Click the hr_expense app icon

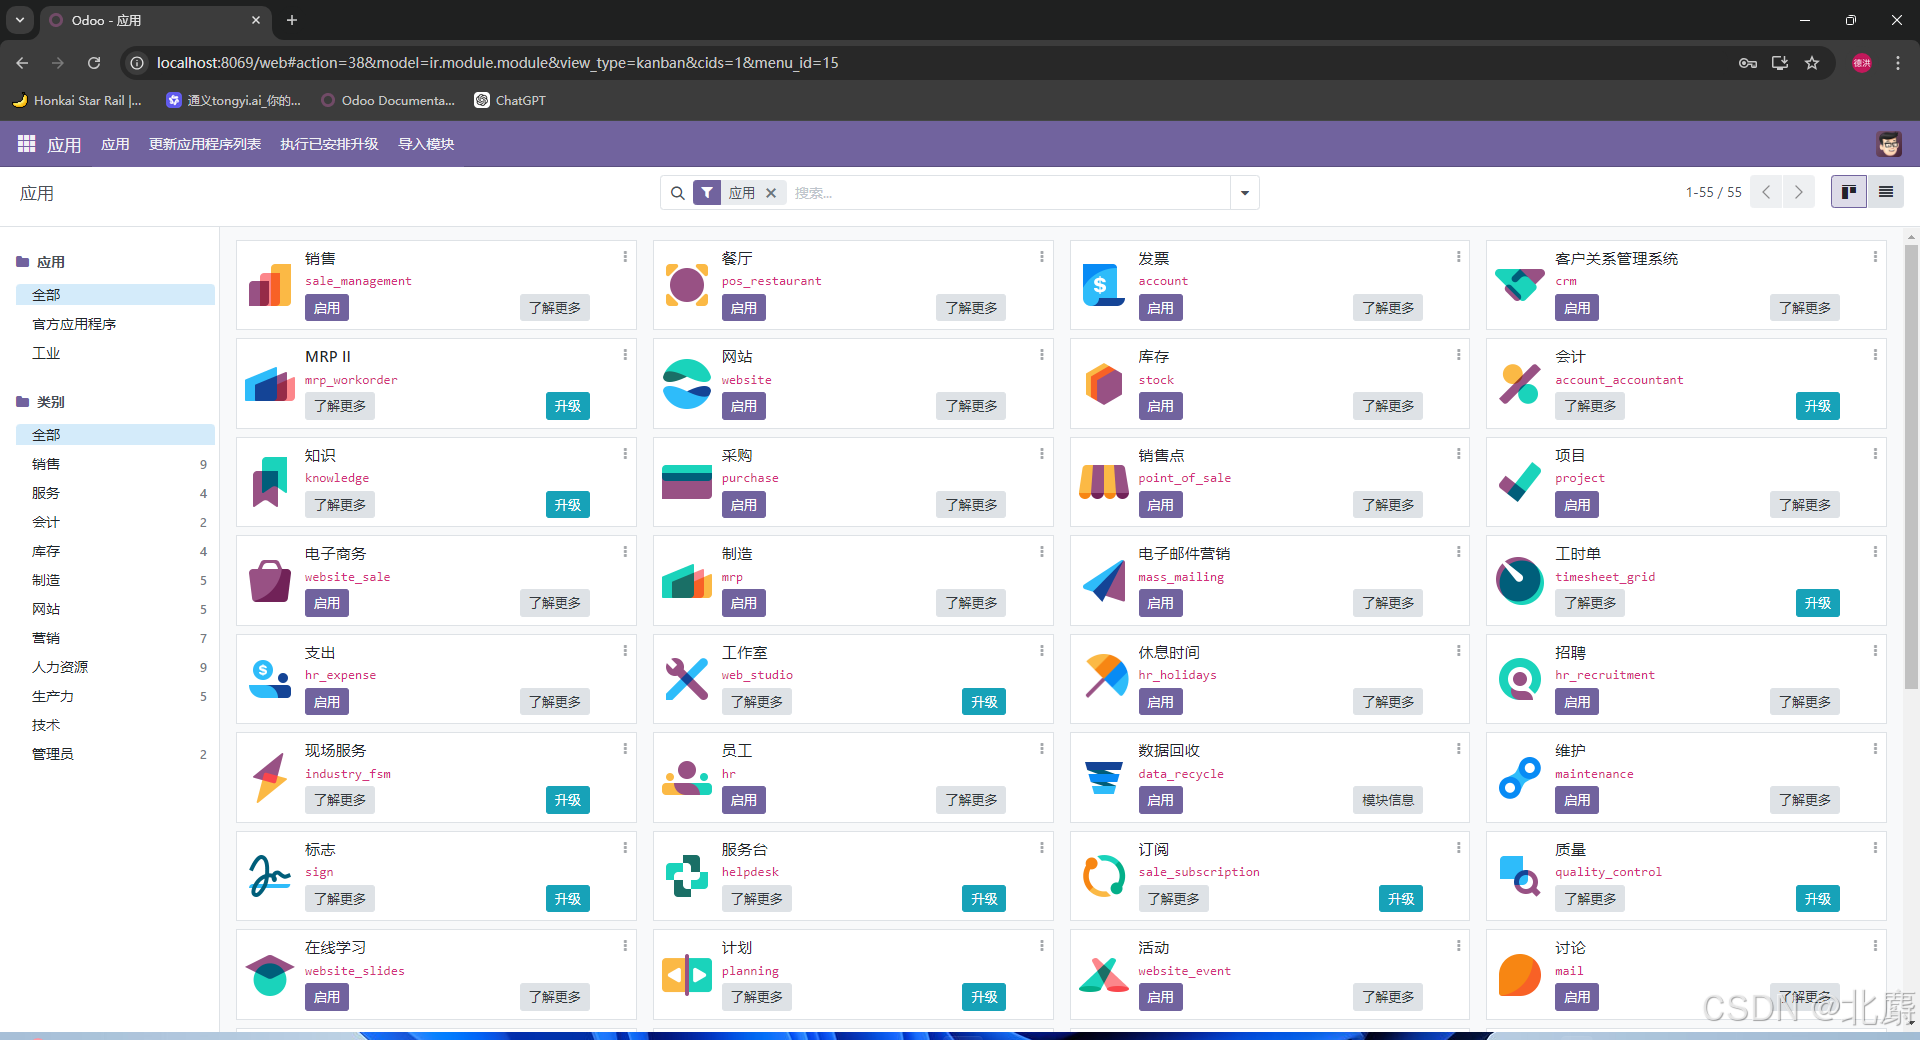pos(270,679)
